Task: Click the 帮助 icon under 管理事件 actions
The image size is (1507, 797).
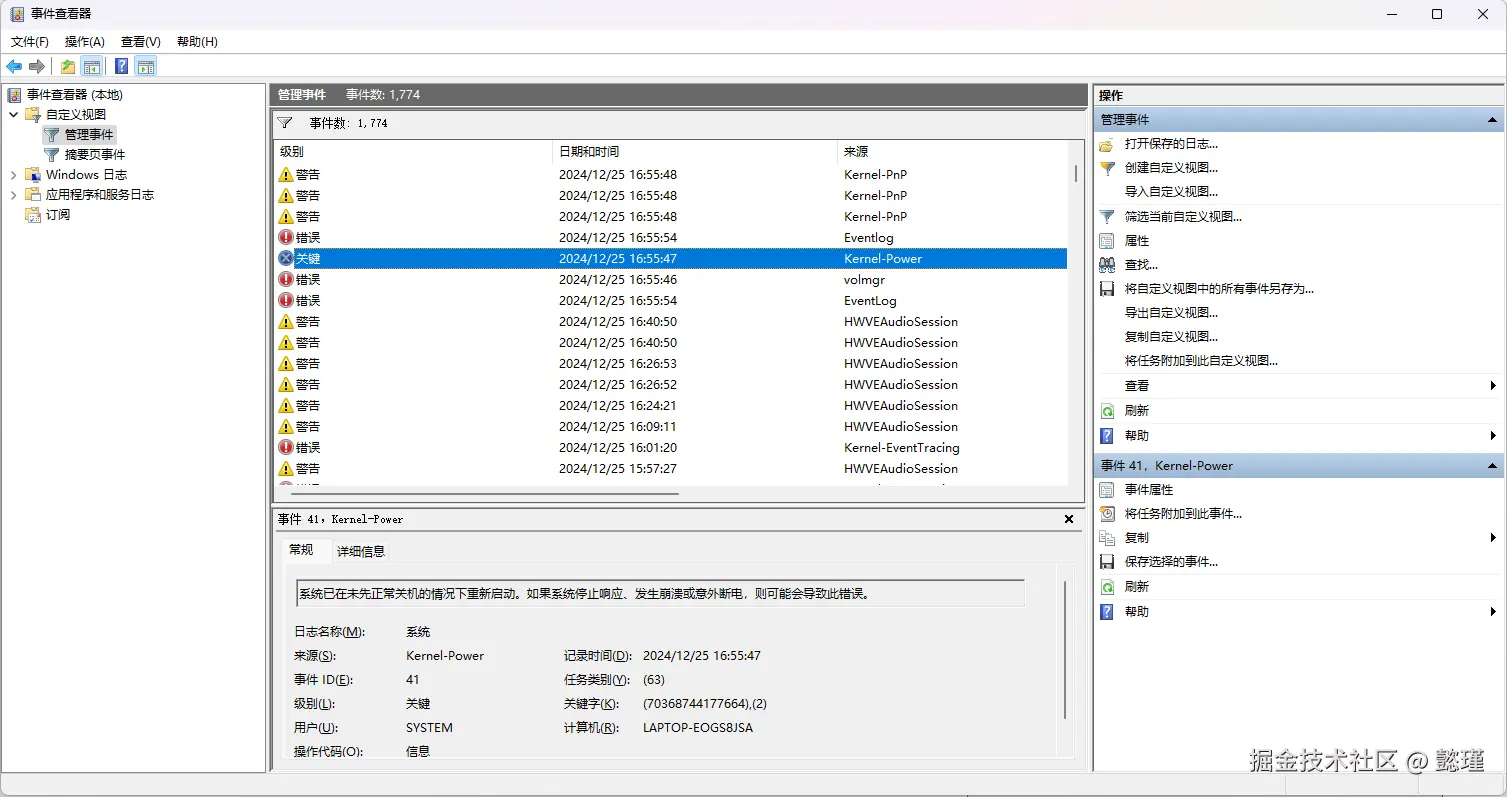Action: click(x=1107, y=436)
